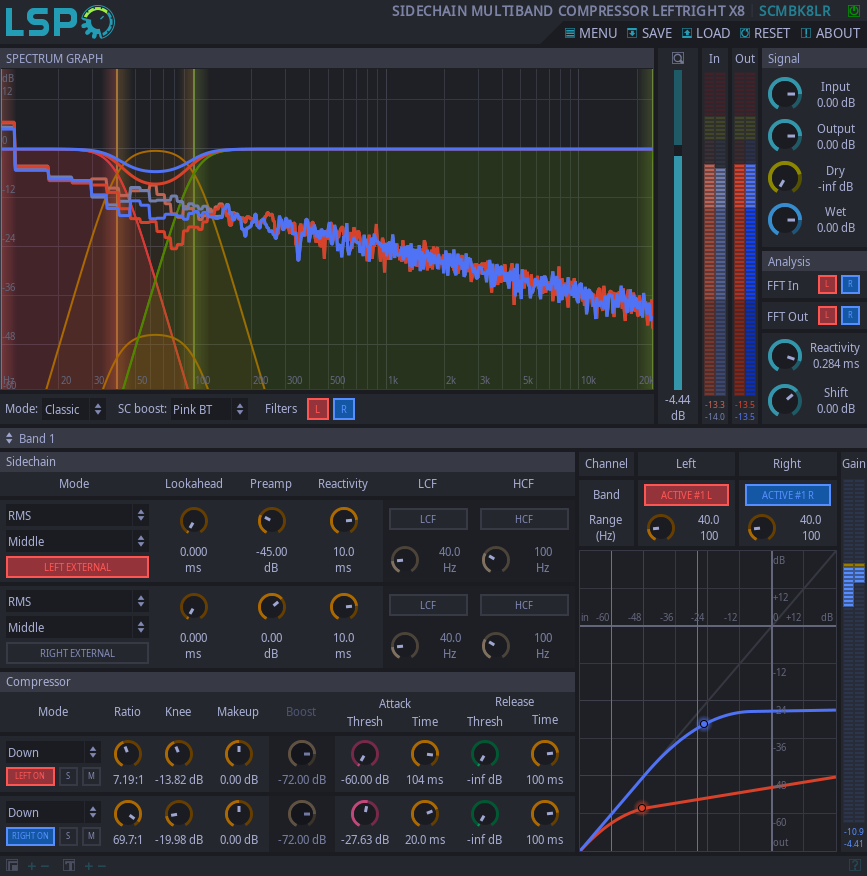This screenshot has width=867, height=876.
Task: Toggle LEFT ON compressor button
Action: 30,776
